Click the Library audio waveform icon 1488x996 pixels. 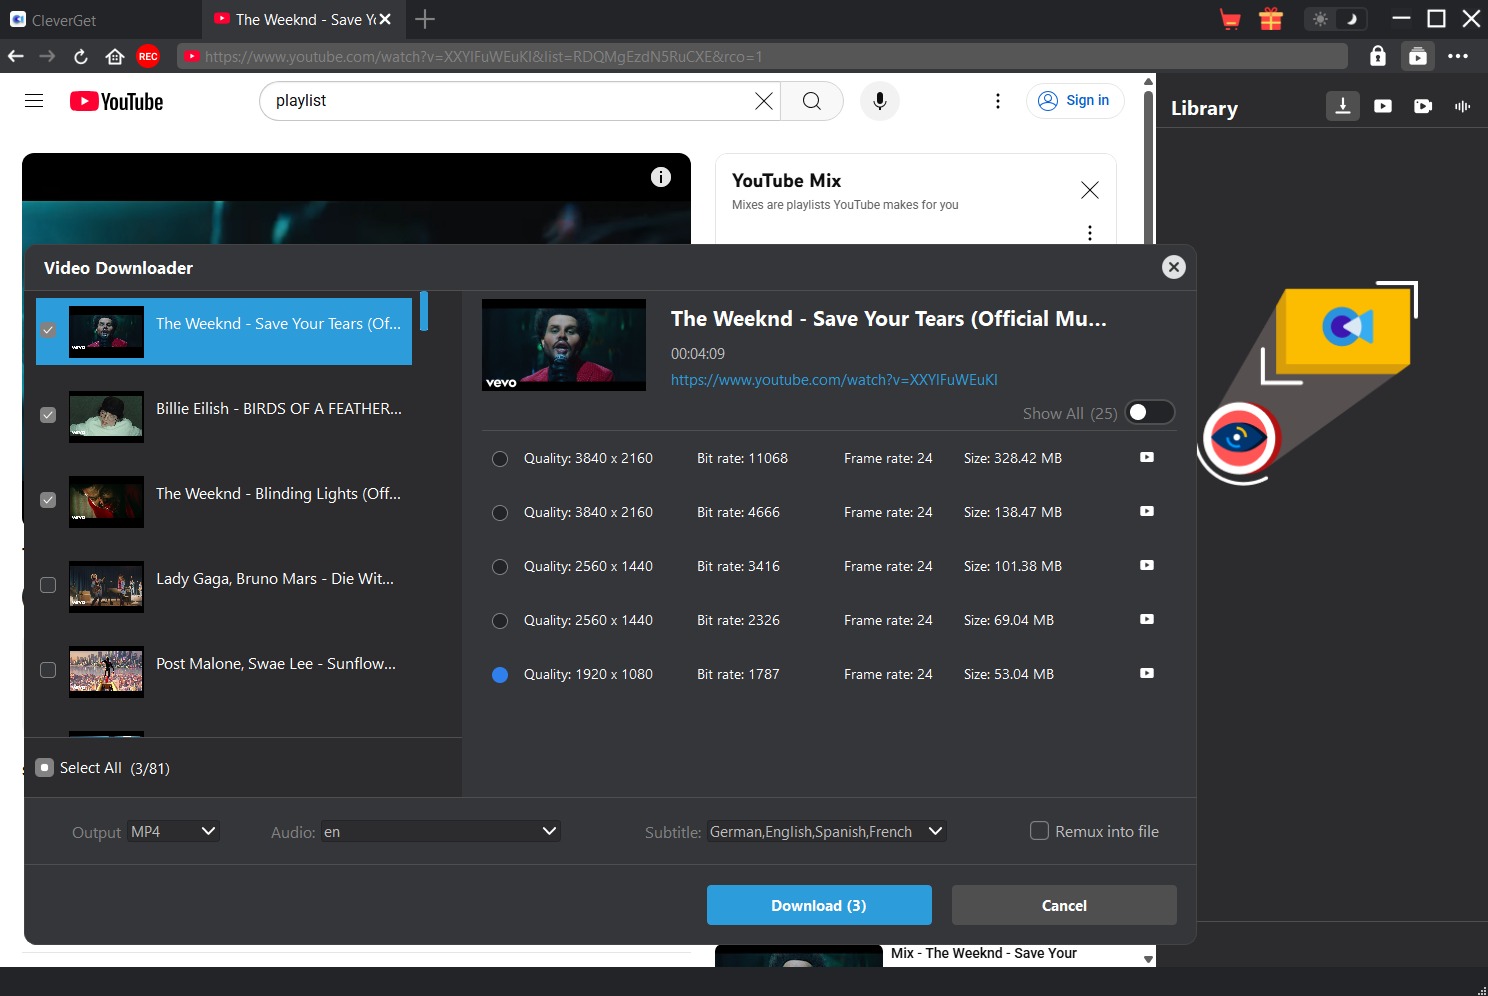[1463, 106]
